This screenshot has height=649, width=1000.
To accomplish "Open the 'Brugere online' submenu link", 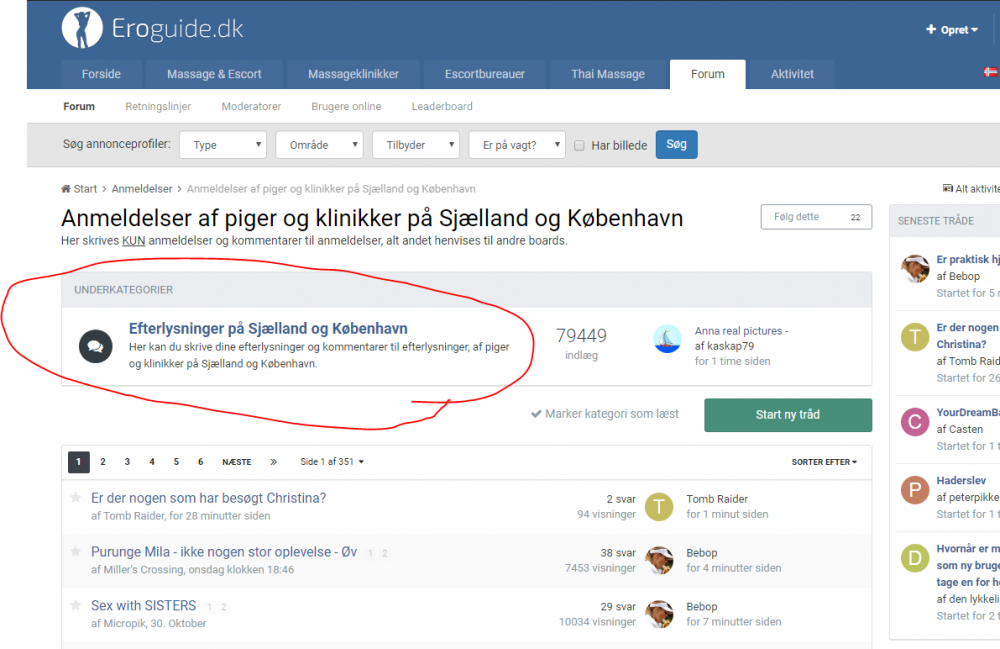I will point(346,106).
